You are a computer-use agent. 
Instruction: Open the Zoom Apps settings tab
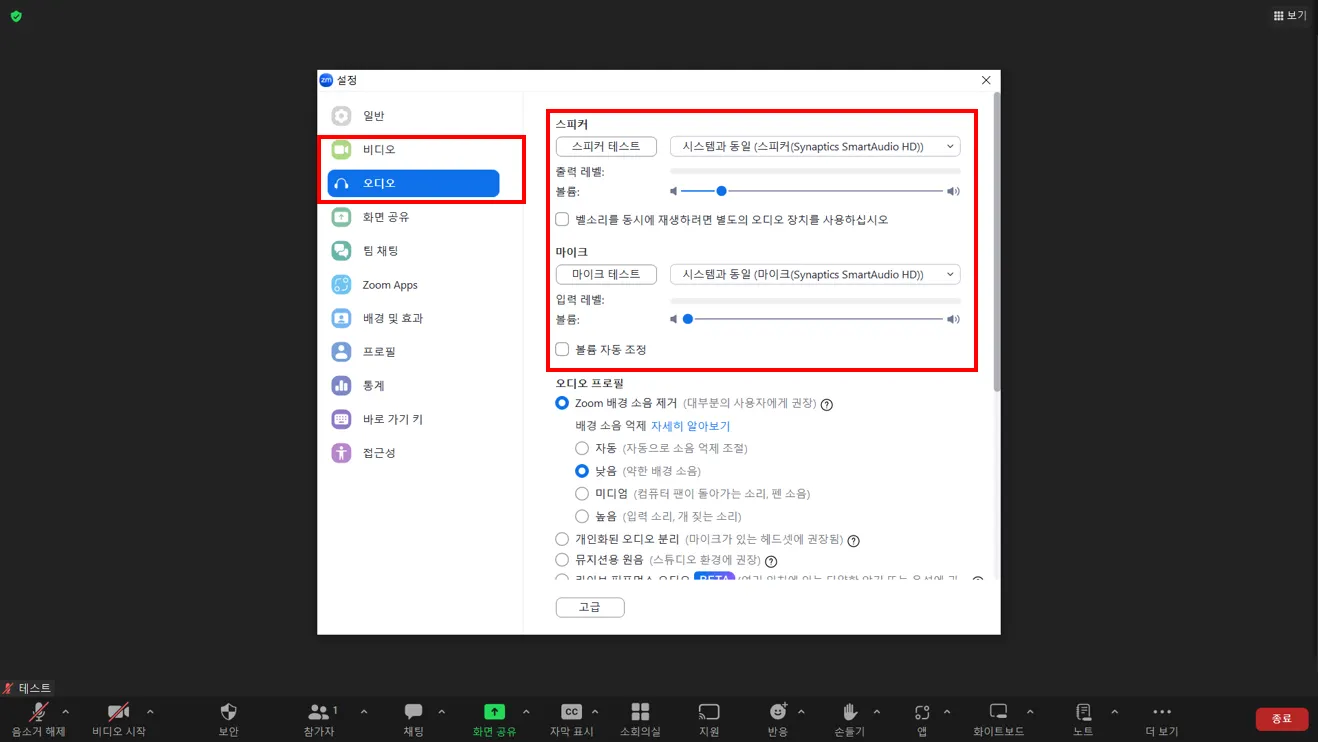coord(413,285)
